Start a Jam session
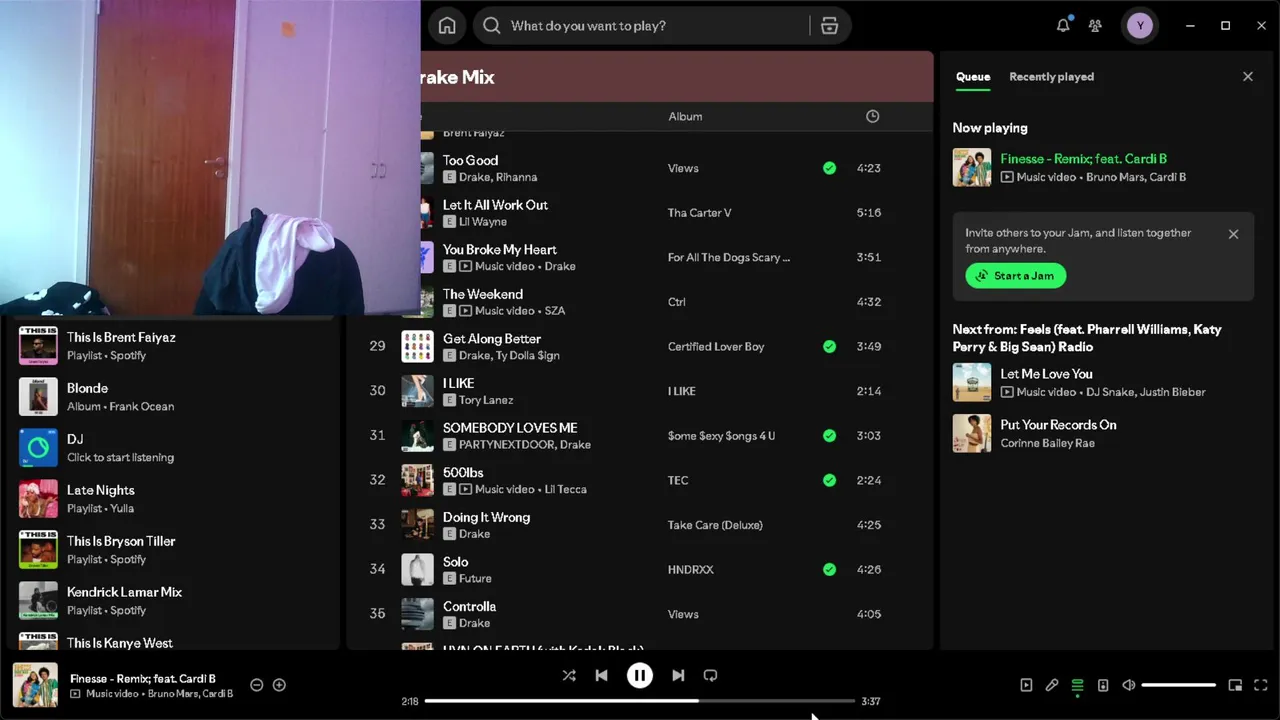The image size is (1280, 720). tap(1016, 275)
